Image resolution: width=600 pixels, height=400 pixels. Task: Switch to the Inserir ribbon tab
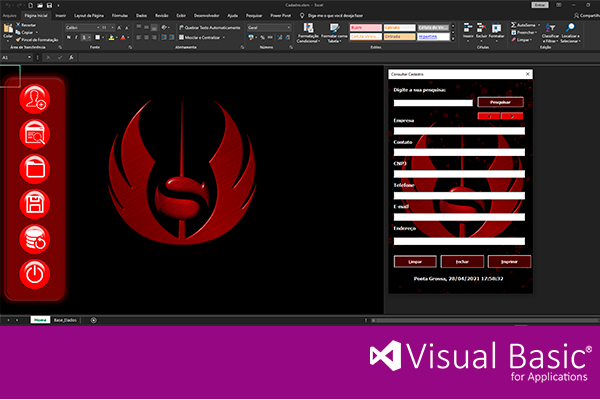point(60,16)
